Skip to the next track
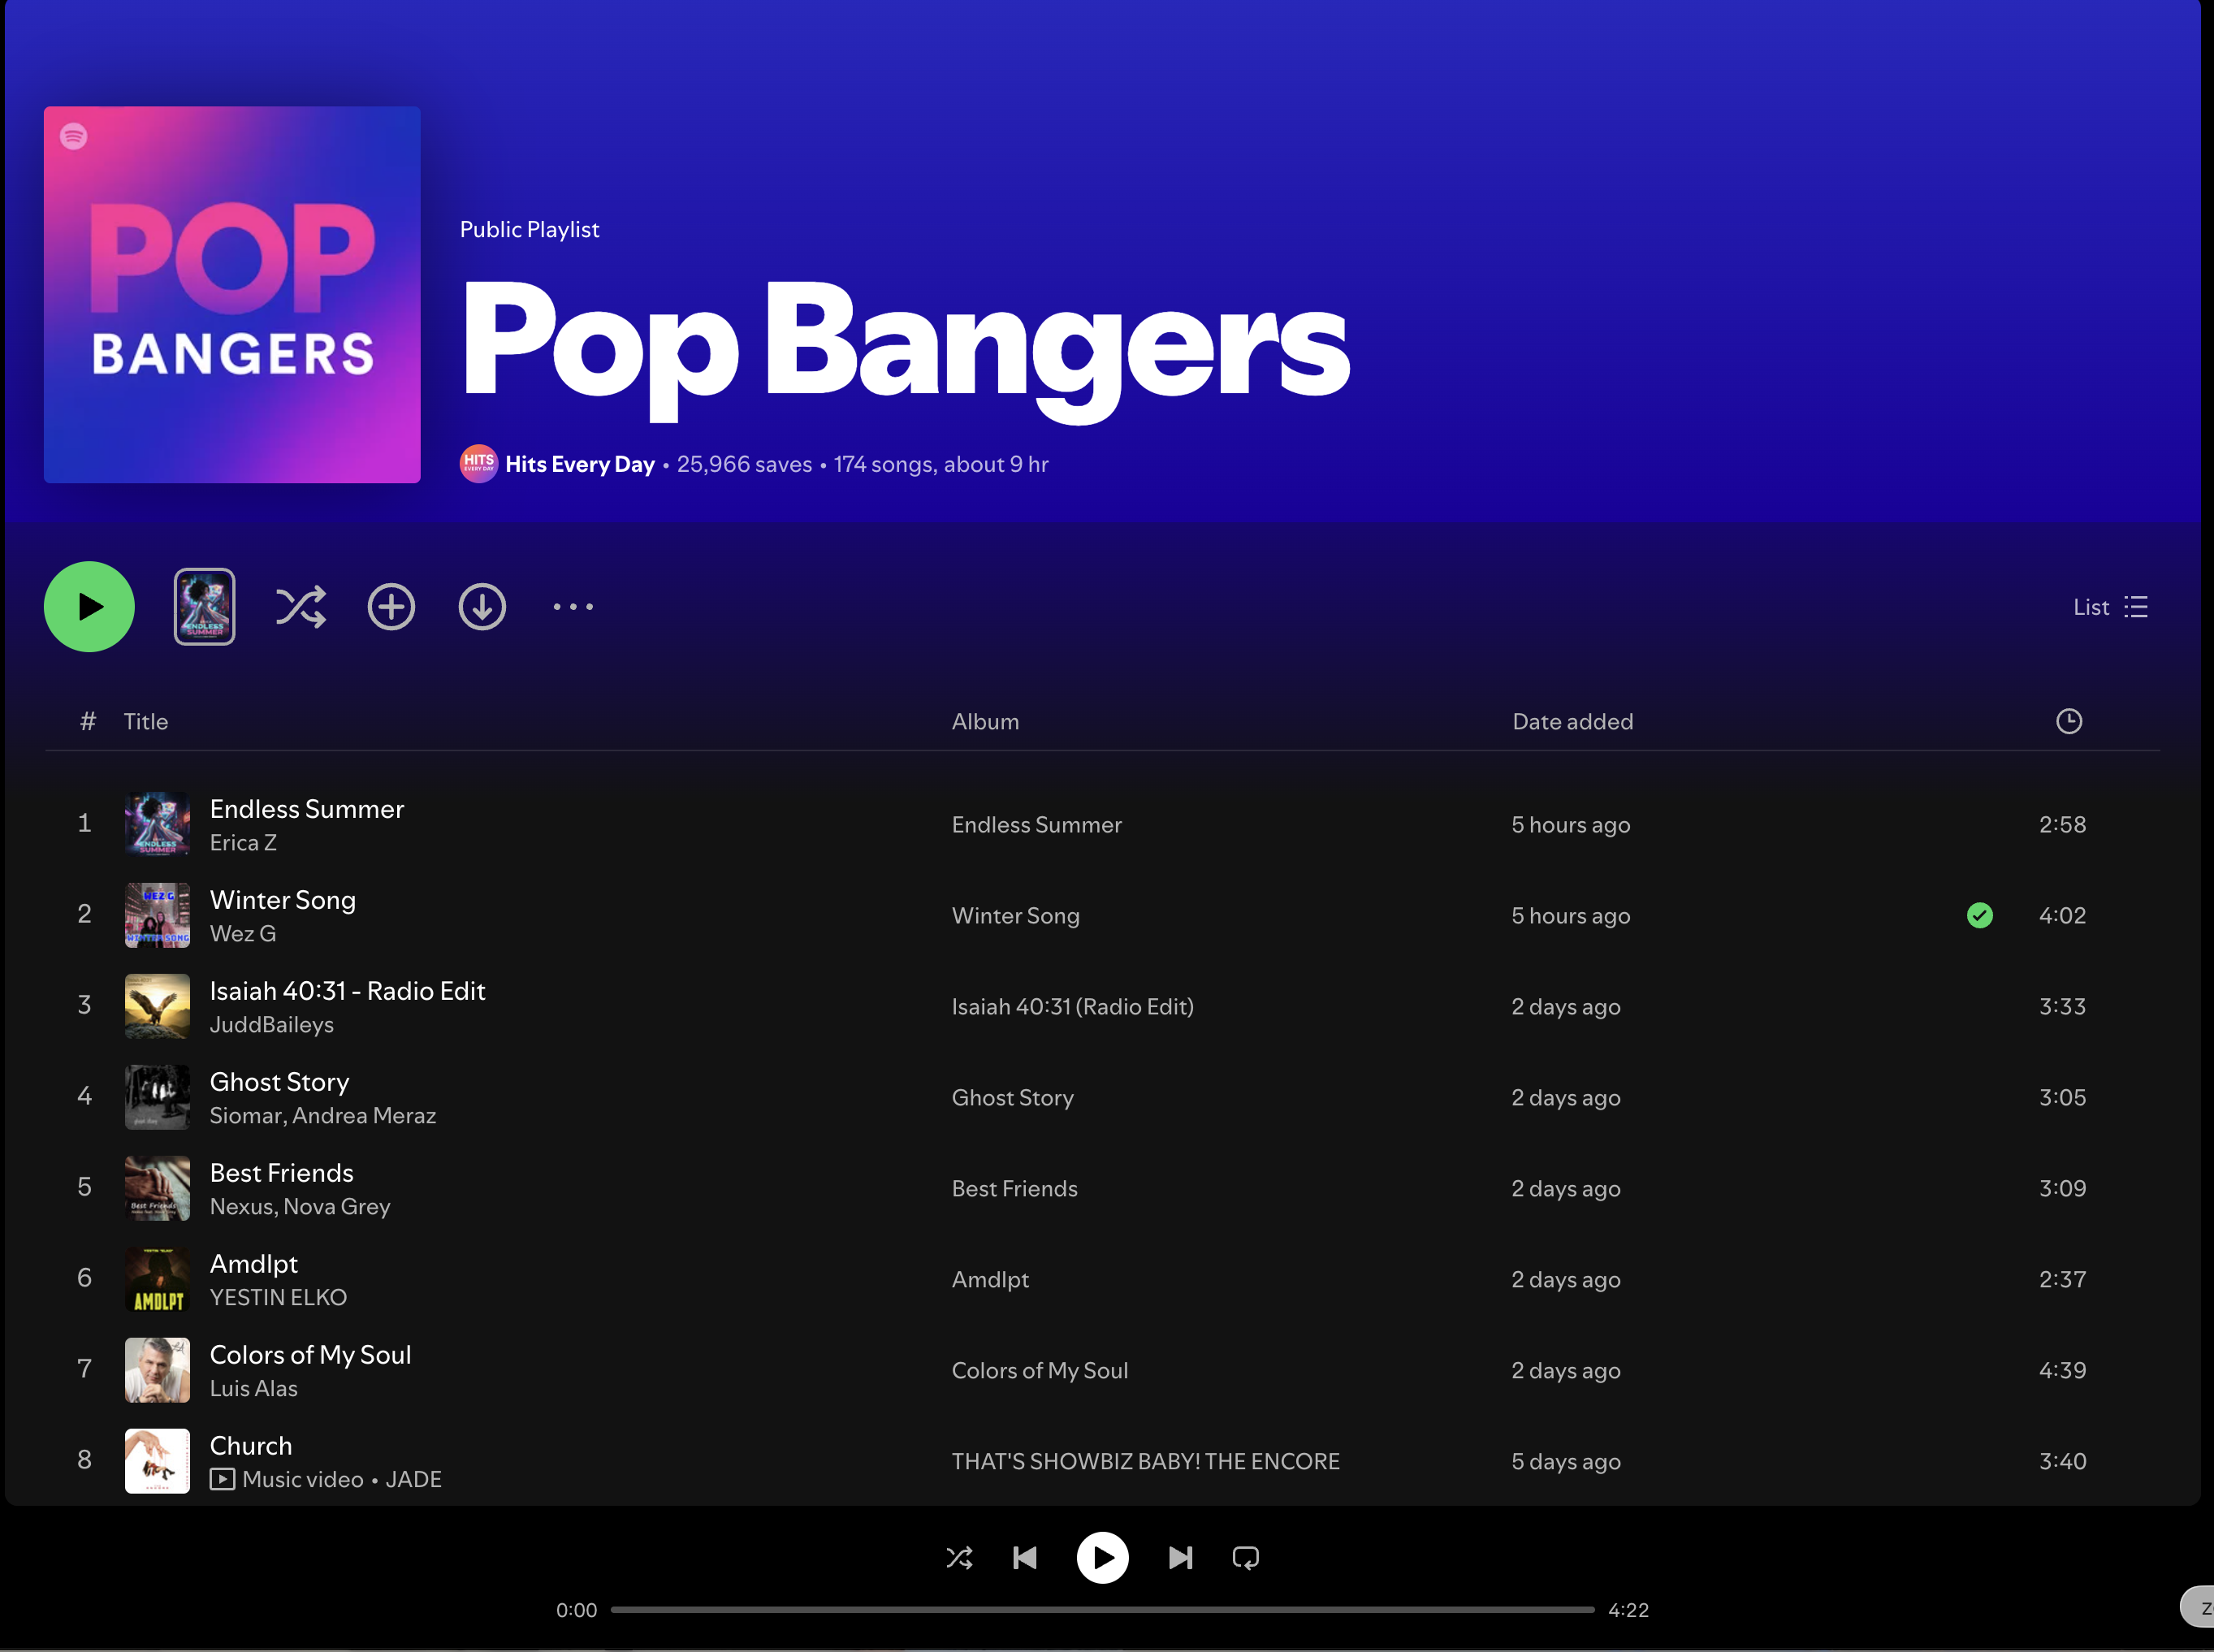Viewport: 2214px width, 1652px height. click(1180, 1558)
